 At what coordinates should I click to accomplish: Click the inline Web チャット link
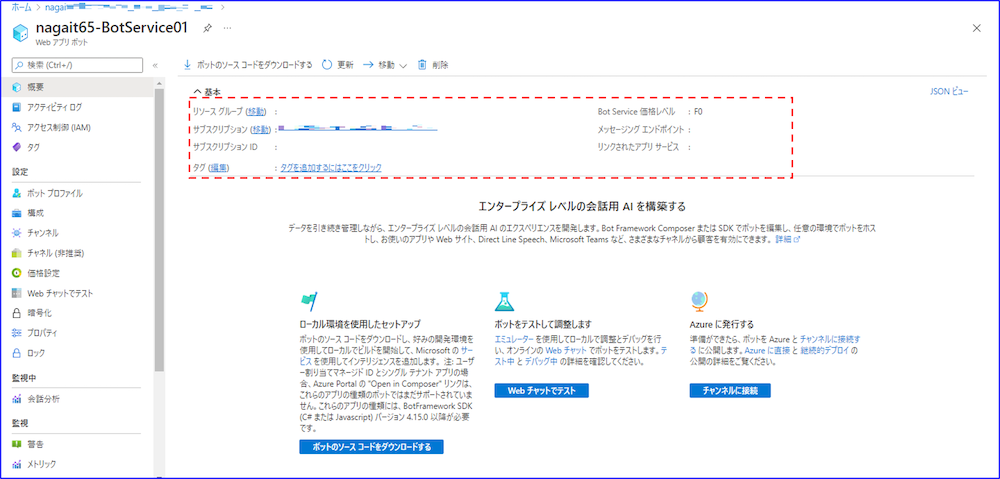click(x=566, y=351)
